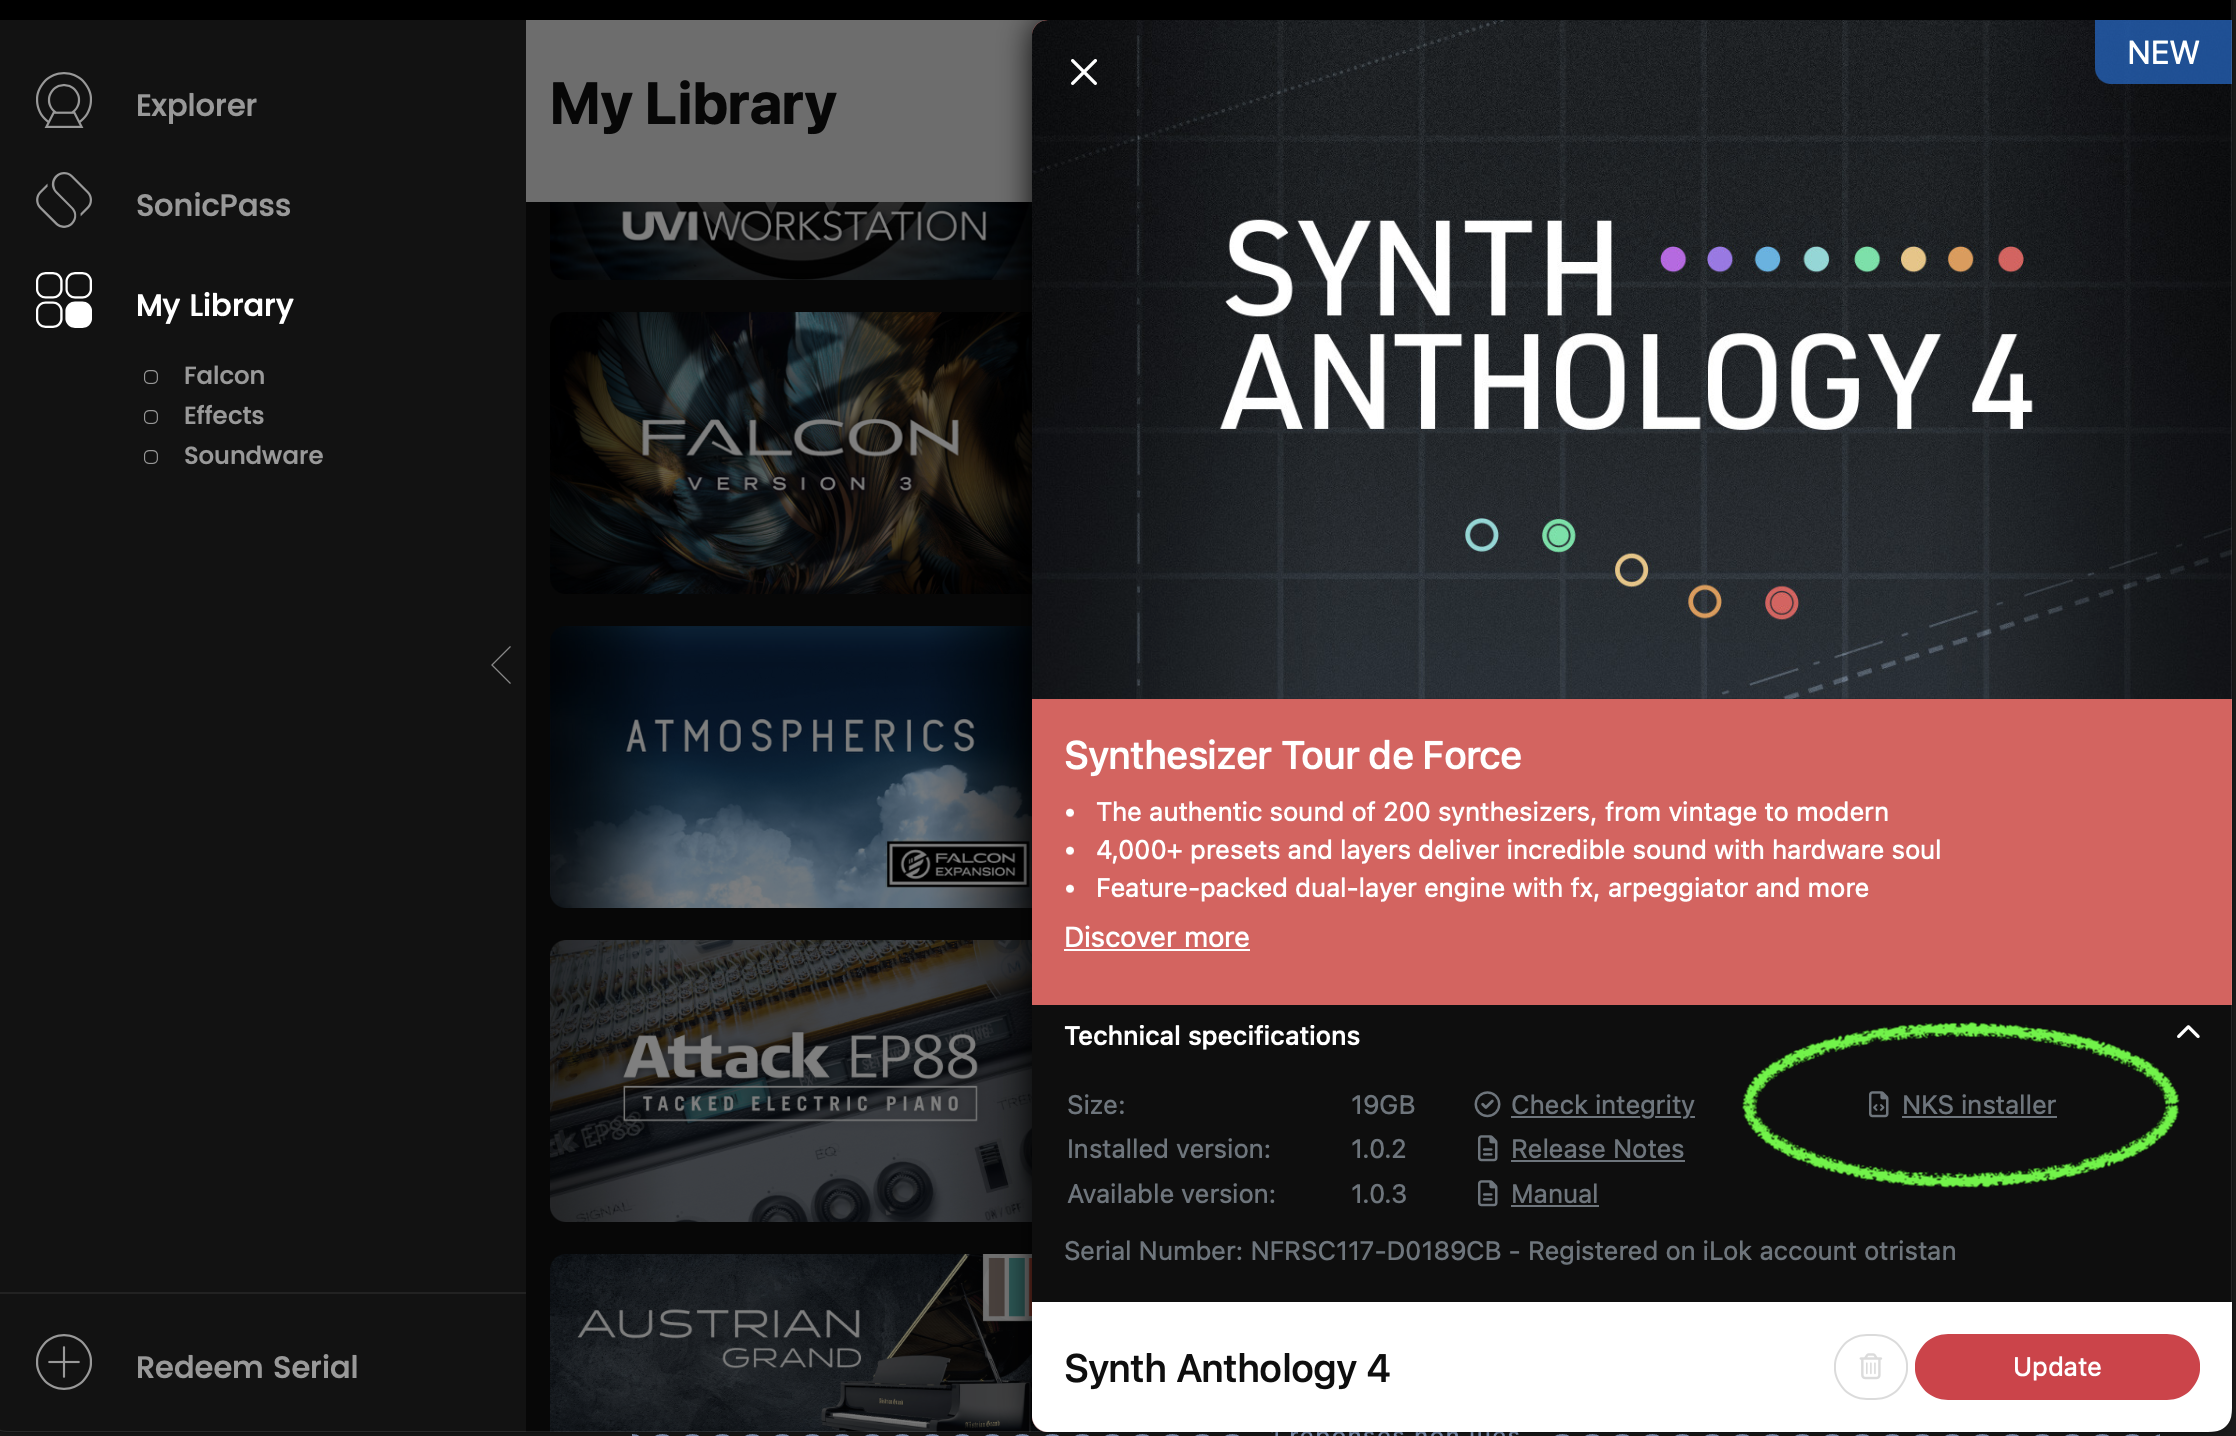Select the Soundware filter radio button

click(x=151, y=457)
